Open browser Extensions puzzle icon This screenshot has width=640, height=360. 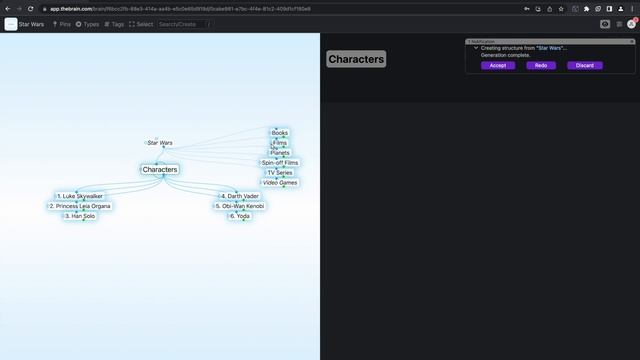pos(587,9)
